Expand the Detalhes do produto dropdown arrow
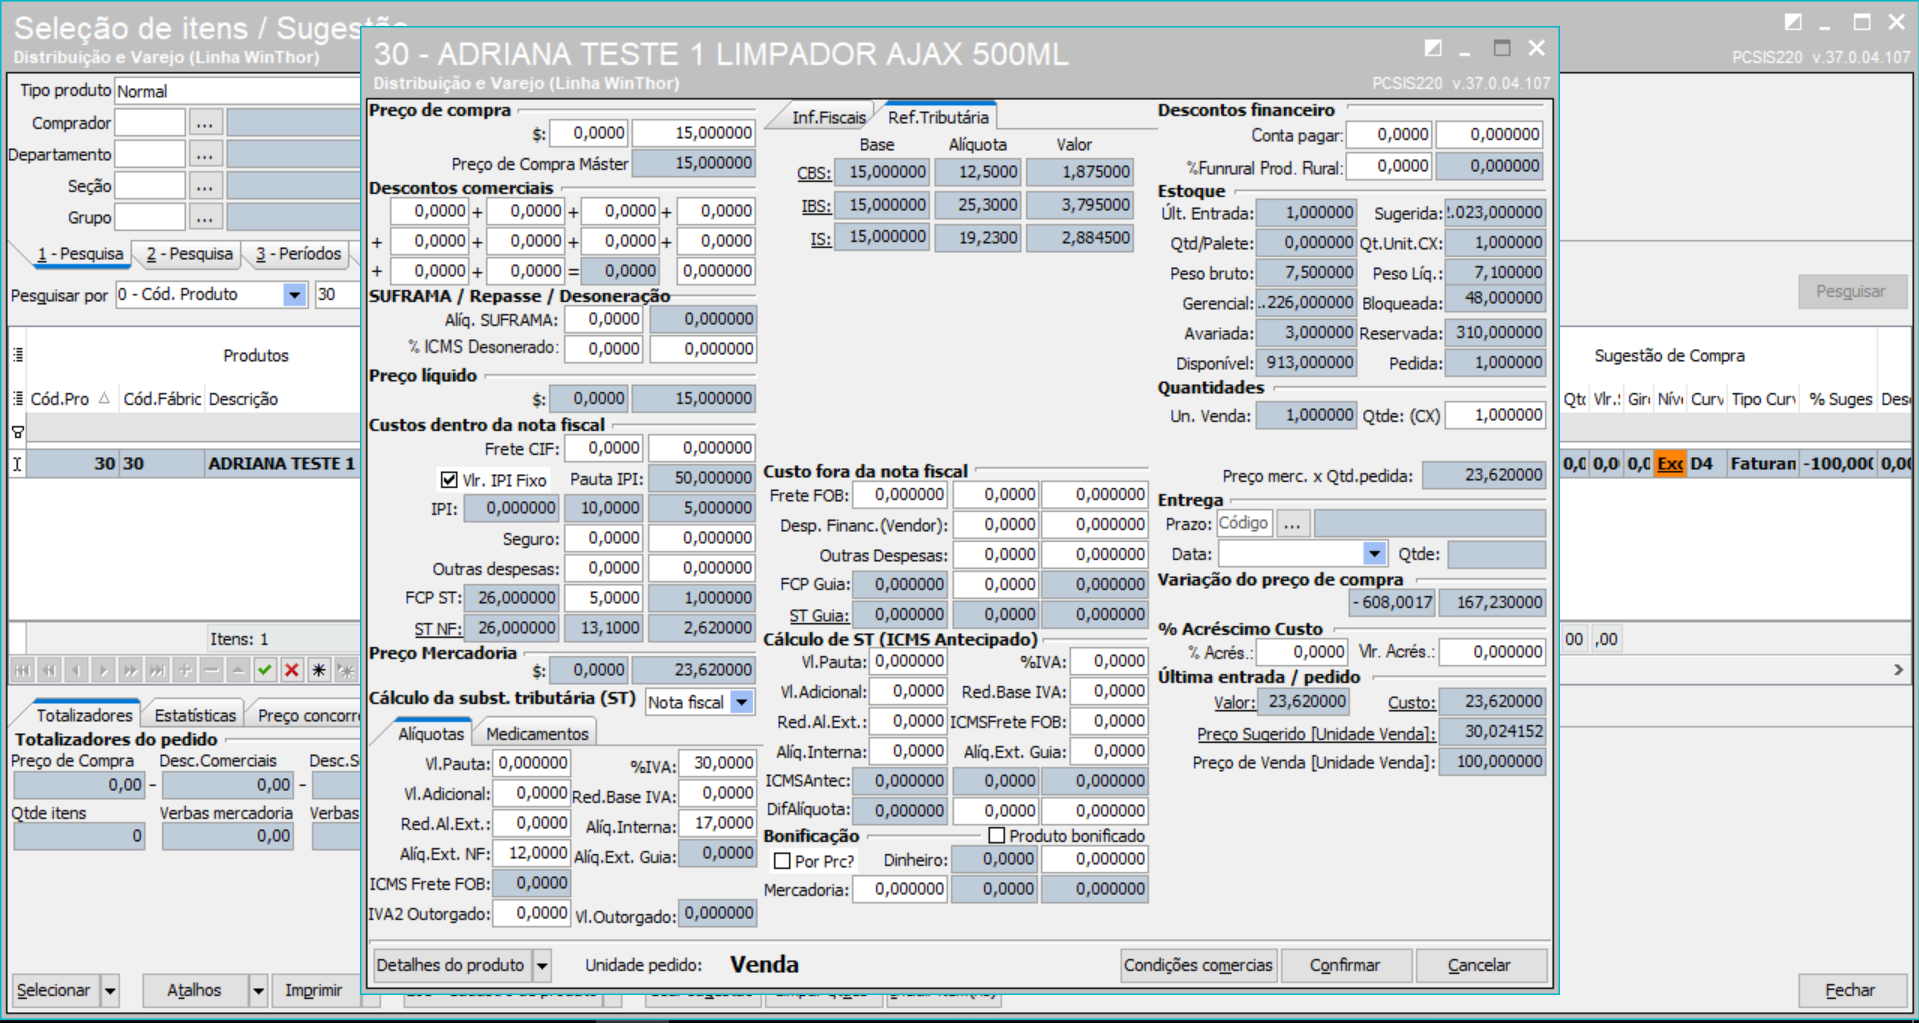The image size is (1919, 1023). (542, 965)
